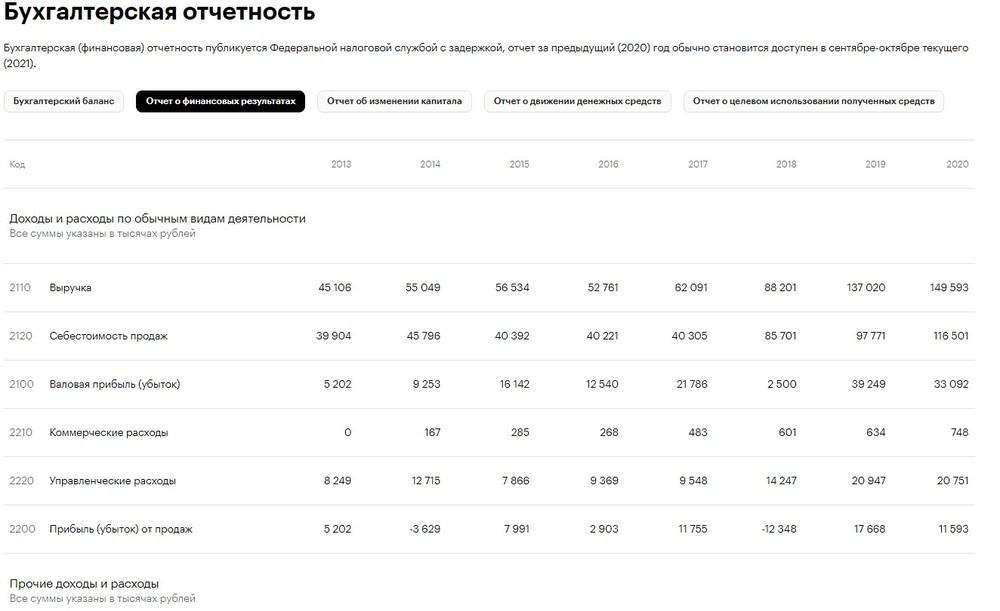Click the Бухгалтерская отчетность heading
The height and width of the screenshot is (611, 1000).
tap(159, 14)
